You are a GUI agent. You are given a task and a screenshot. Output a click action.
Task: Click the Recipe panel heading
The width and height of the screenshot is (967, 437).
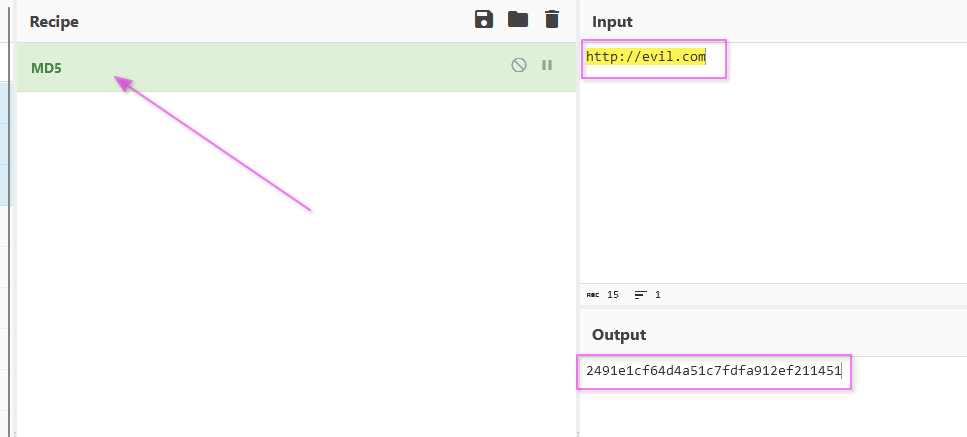pos(54,22)
